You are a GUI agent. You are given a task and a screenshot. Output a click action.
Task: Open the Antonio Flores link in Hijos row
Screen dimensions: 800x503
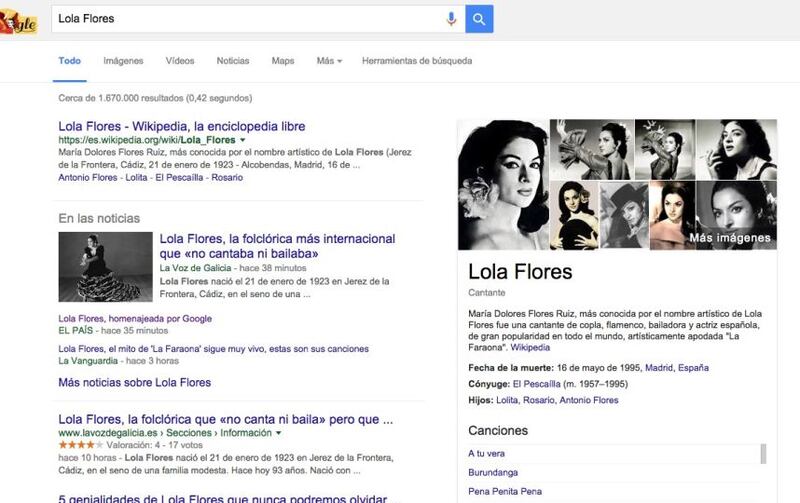pyautogui.click(x=589, y=400)
